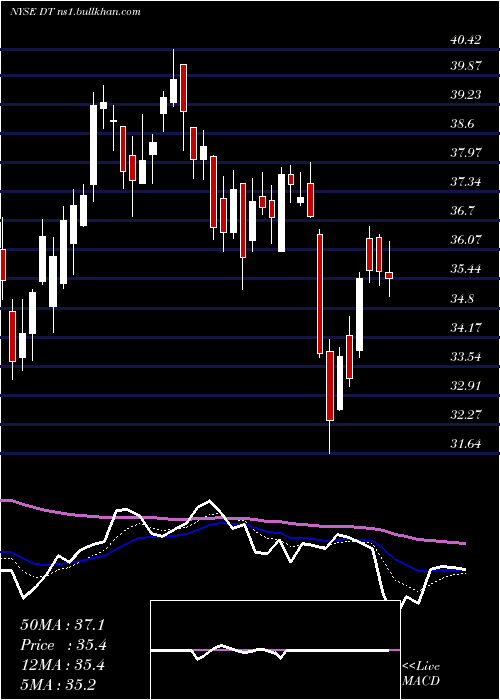Viewport: 500px width, 700px height.
Task: Click the 40.42 price label
Action: pos(466,40)
